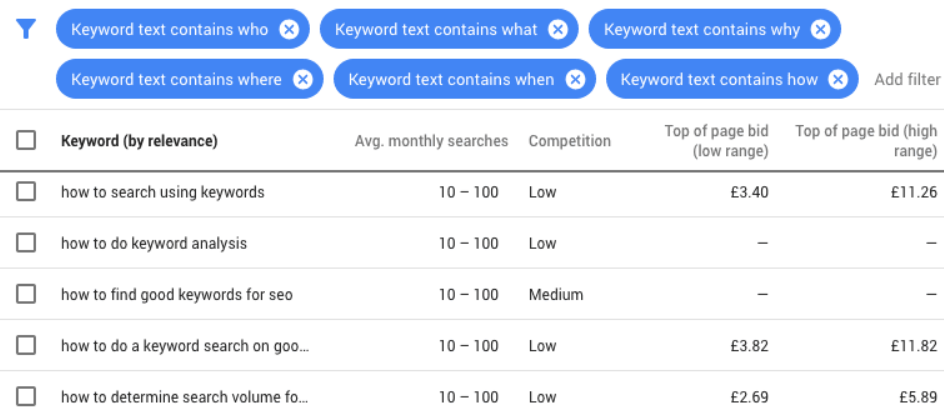This screenshot has width=944, height=419.
Task: Click the blue filter funnel icon
Action: point(25,29)
